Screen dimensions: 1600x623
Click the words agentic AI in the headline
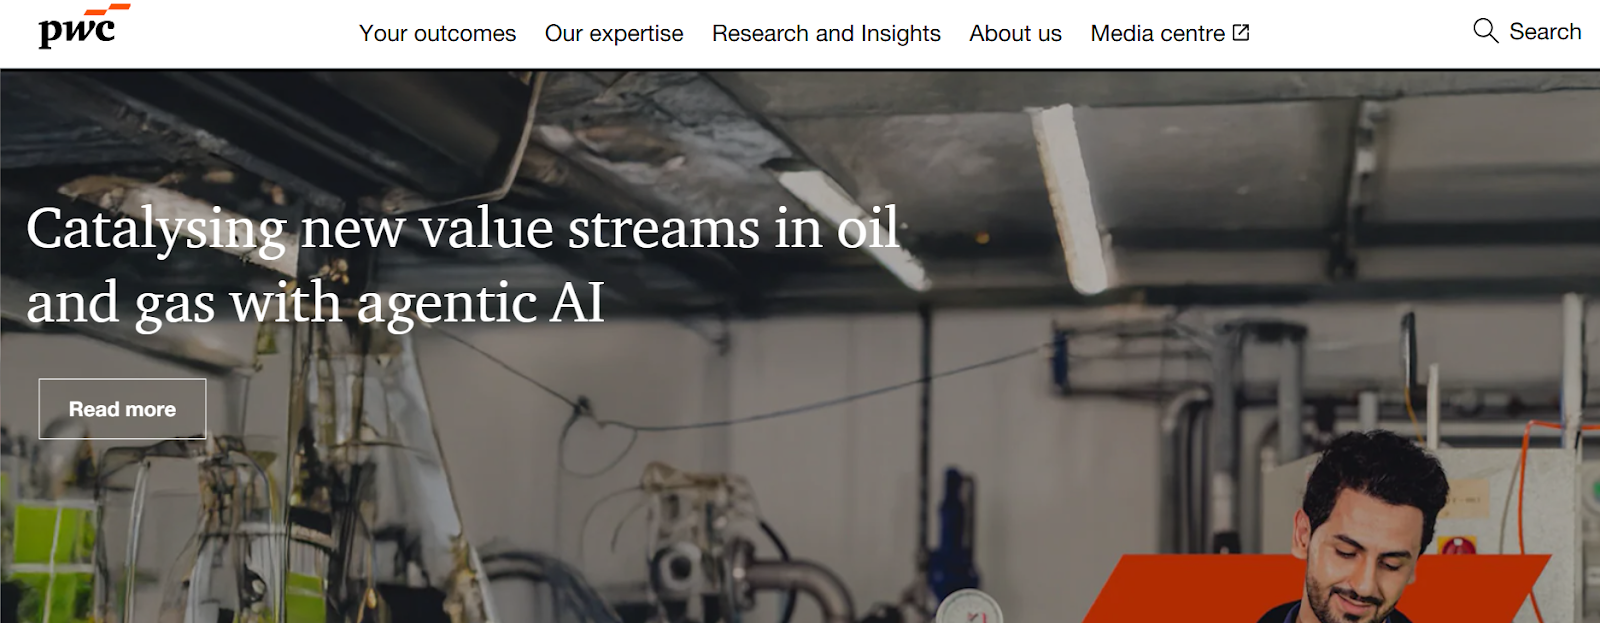481,304
